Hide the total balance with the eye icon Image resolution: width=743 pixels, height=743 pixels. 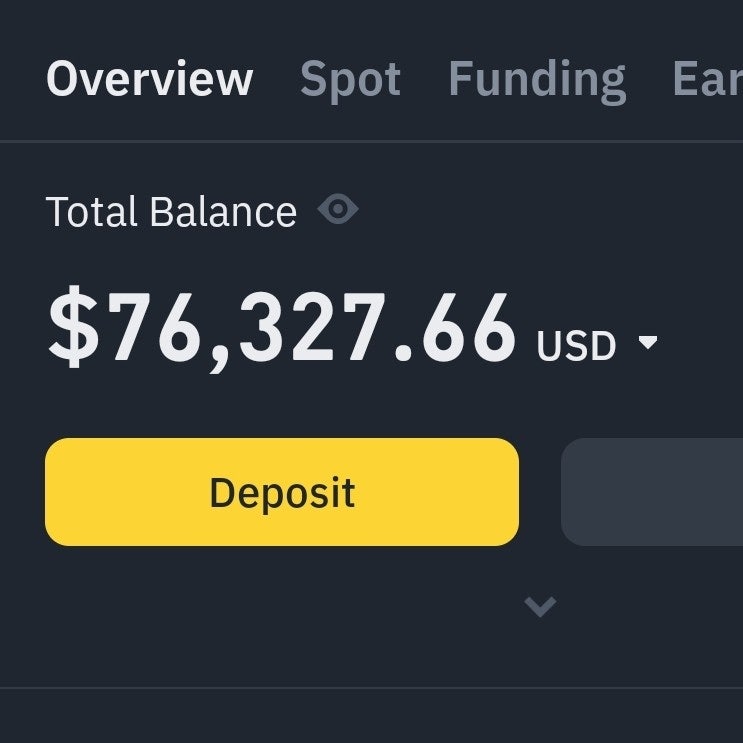click(x=338, y=210)
